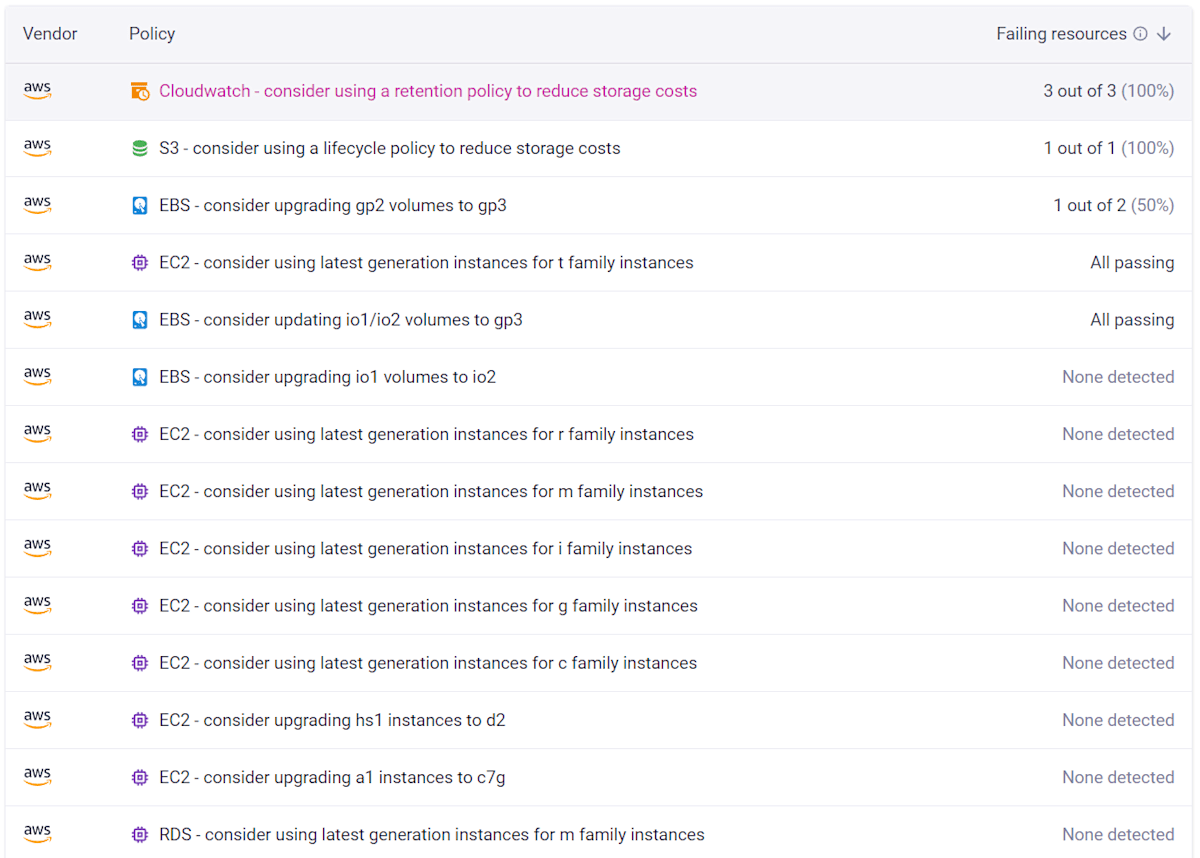Image resolution: width=1200 pixels, height=858 pixels.
Task: Click the AWS logo in the S3 lifecycle row
Action: click(37, 147)
